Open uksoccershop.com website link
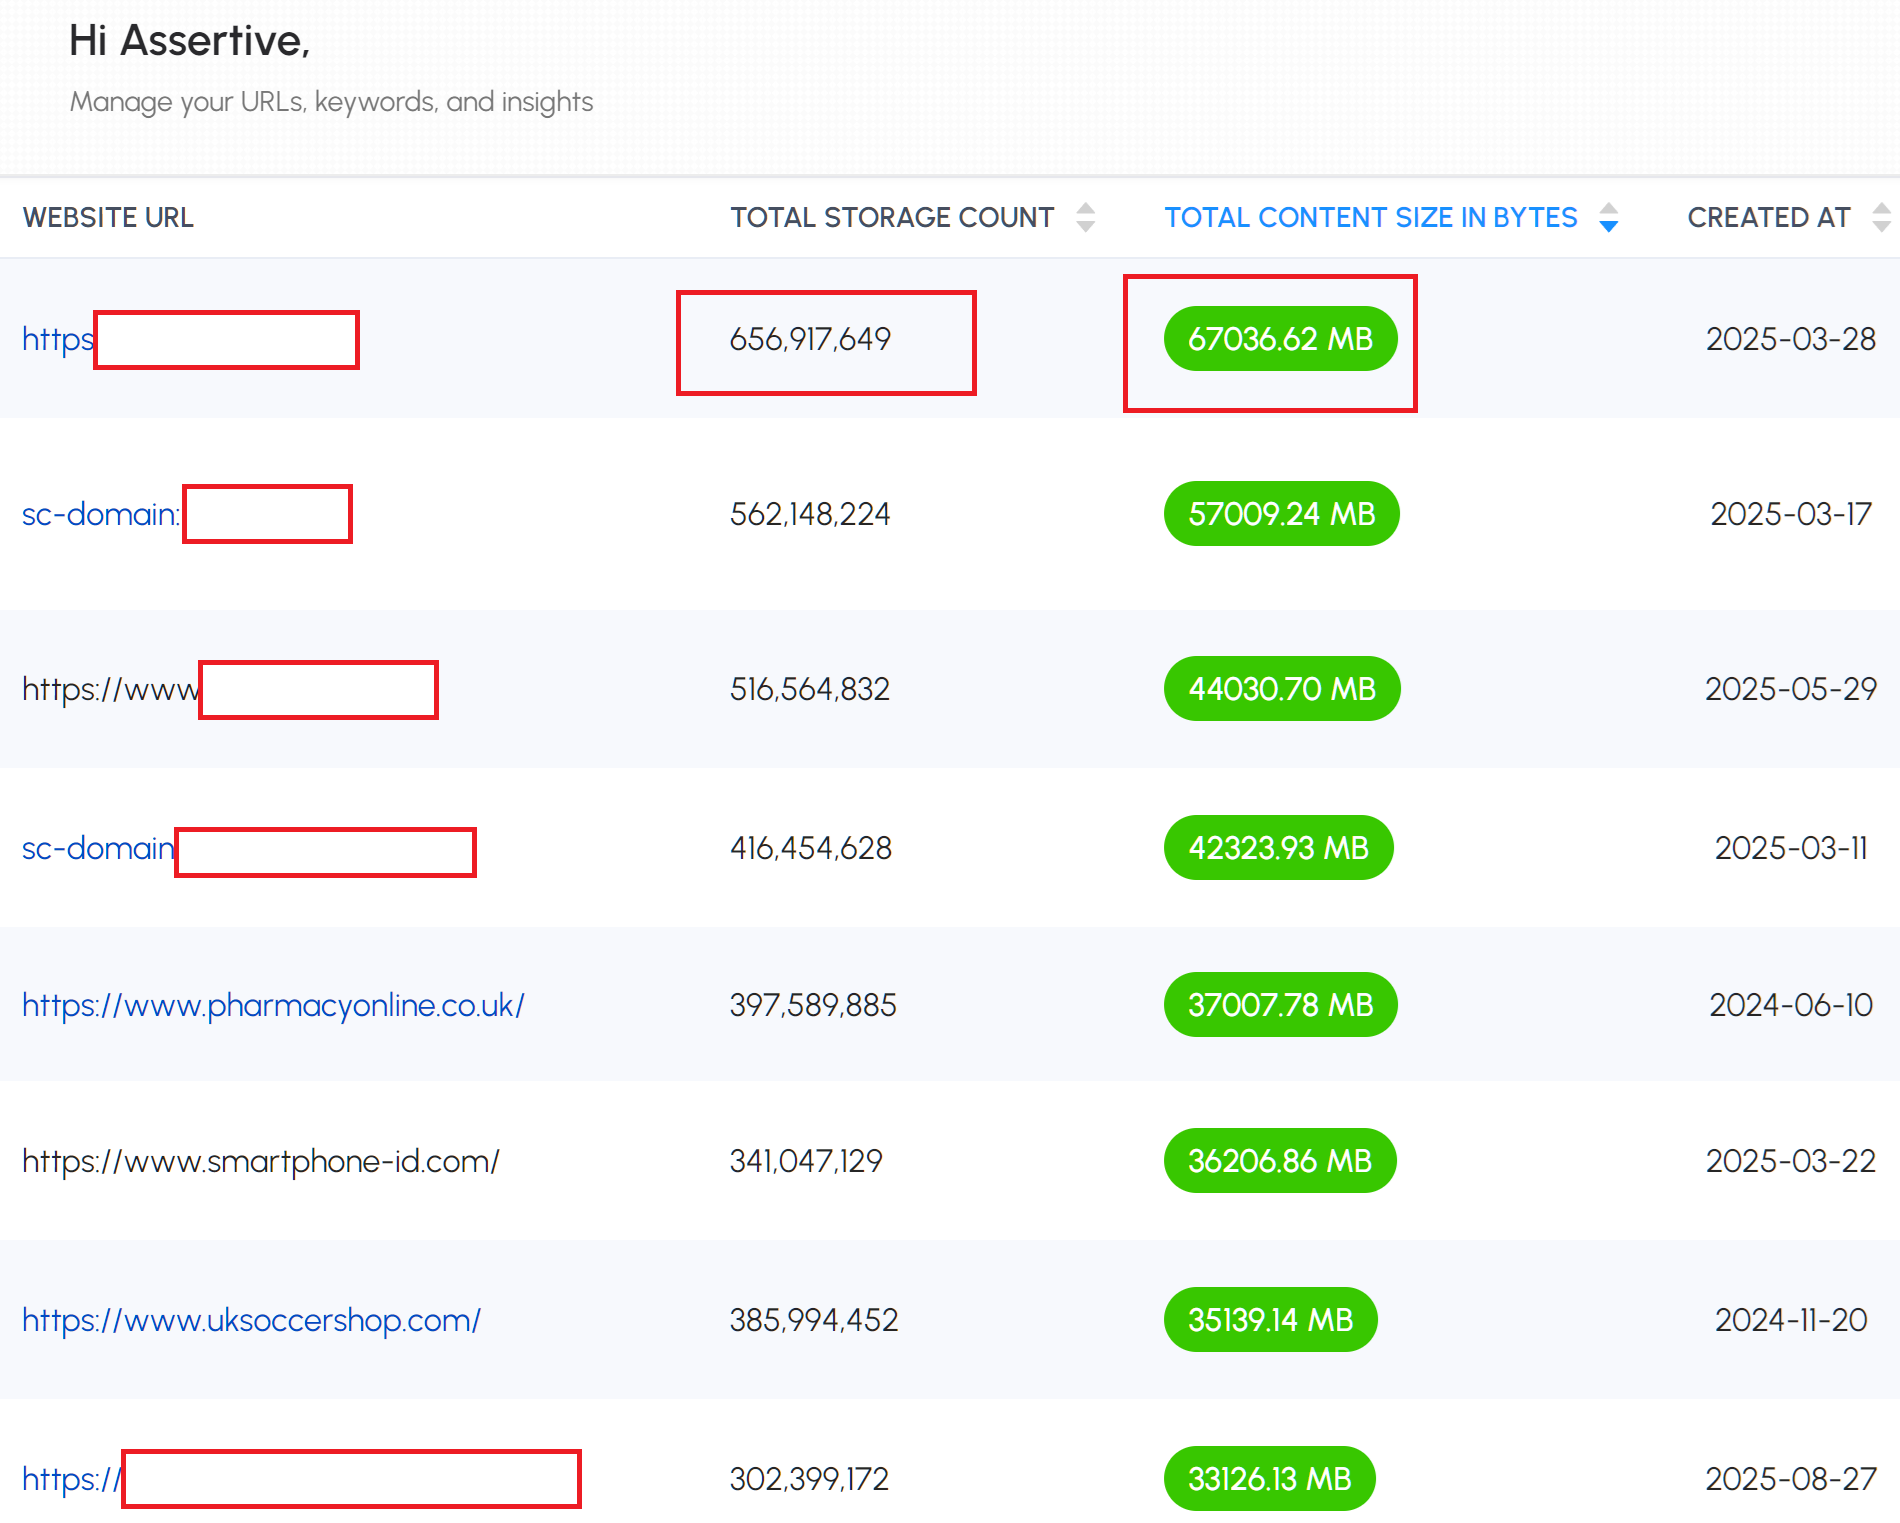Screen dimensions: 1900x1523 tap(251, 1320)
